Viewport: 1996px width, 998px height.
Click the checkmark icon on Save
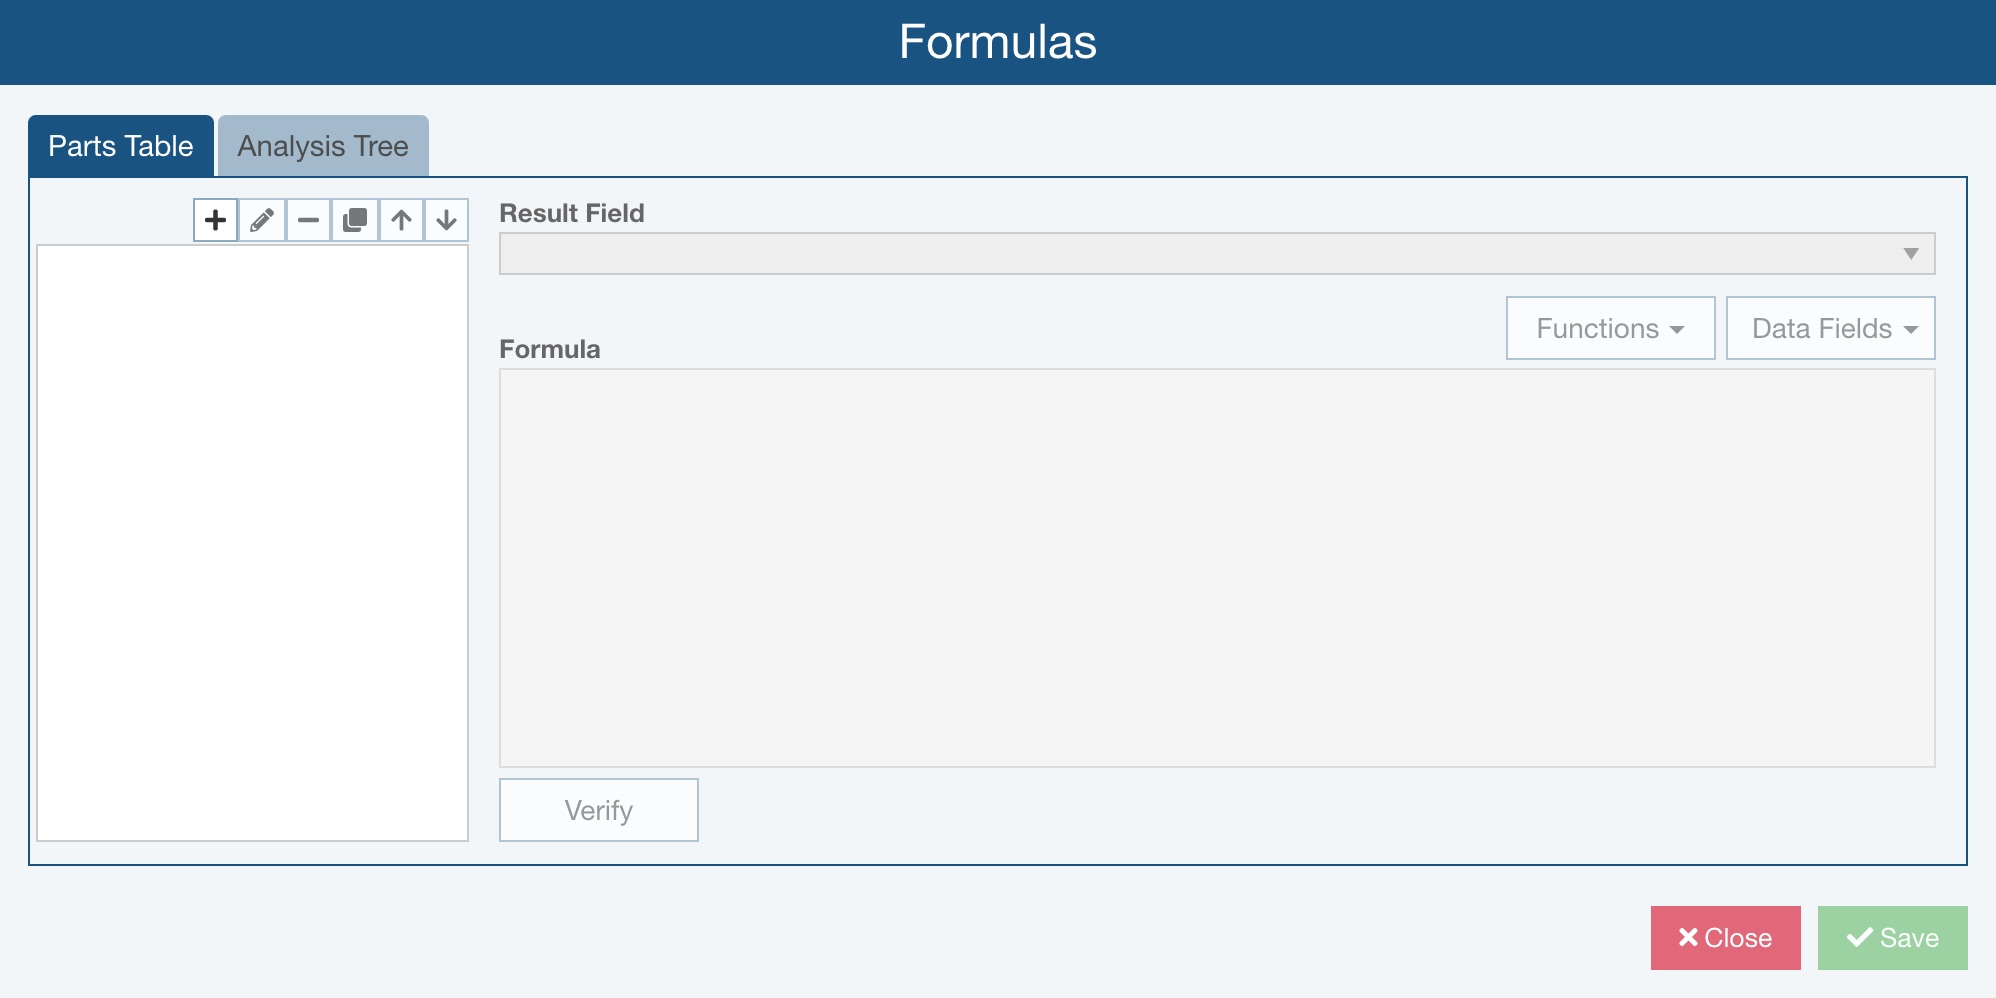tap(1859, 937)
